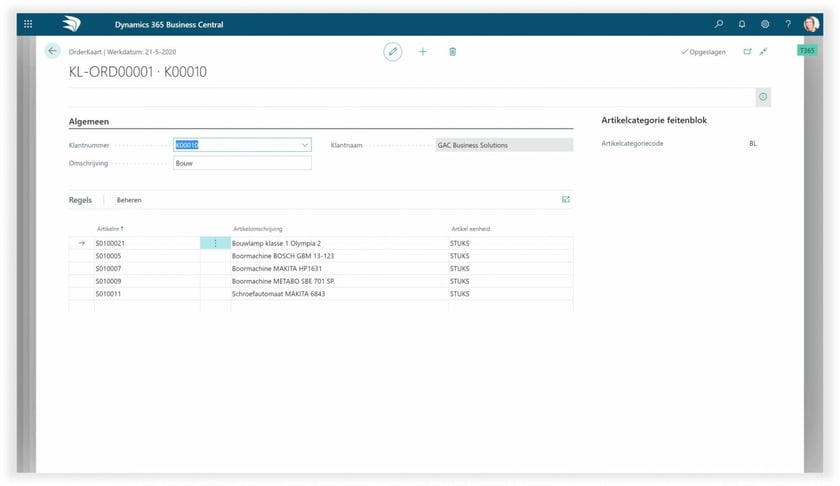Open the settings gear icon
Image resolution: width=840 pixels, height=486 pixels.
coord(765,24)
